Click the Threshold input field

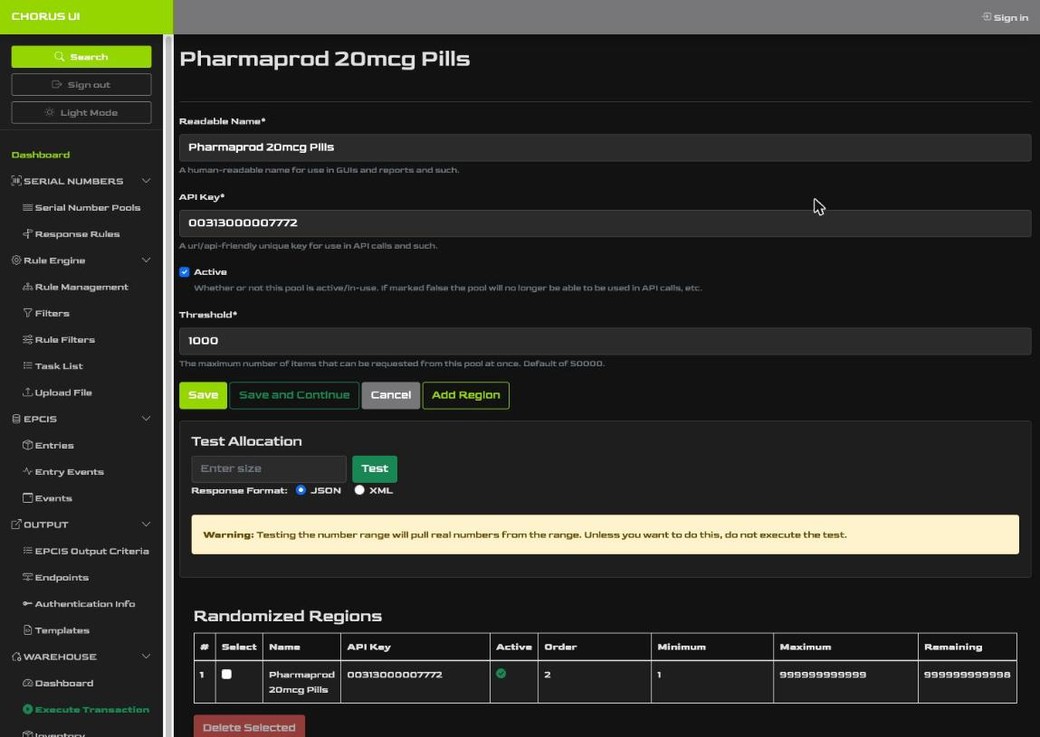click(x=605, y=341)
